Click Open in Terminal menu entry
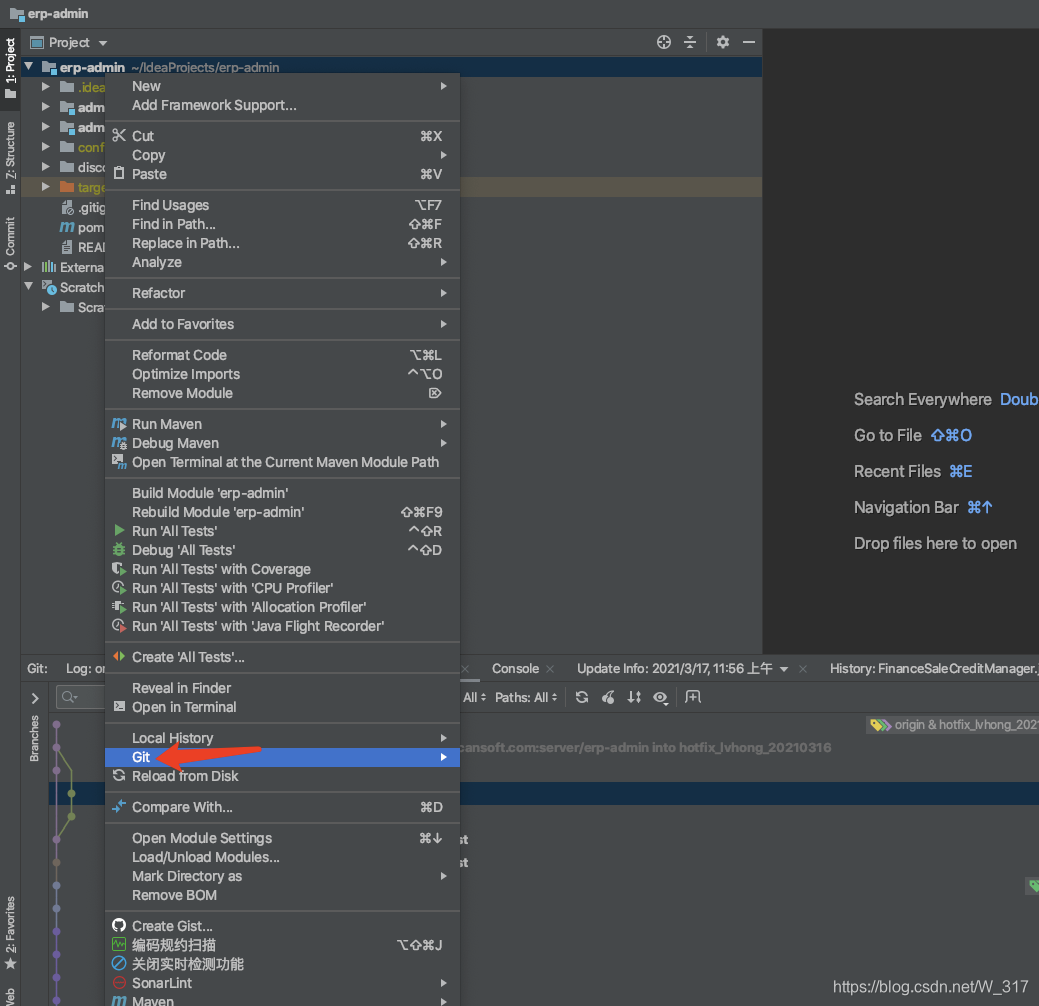 (x=184, y=707)
